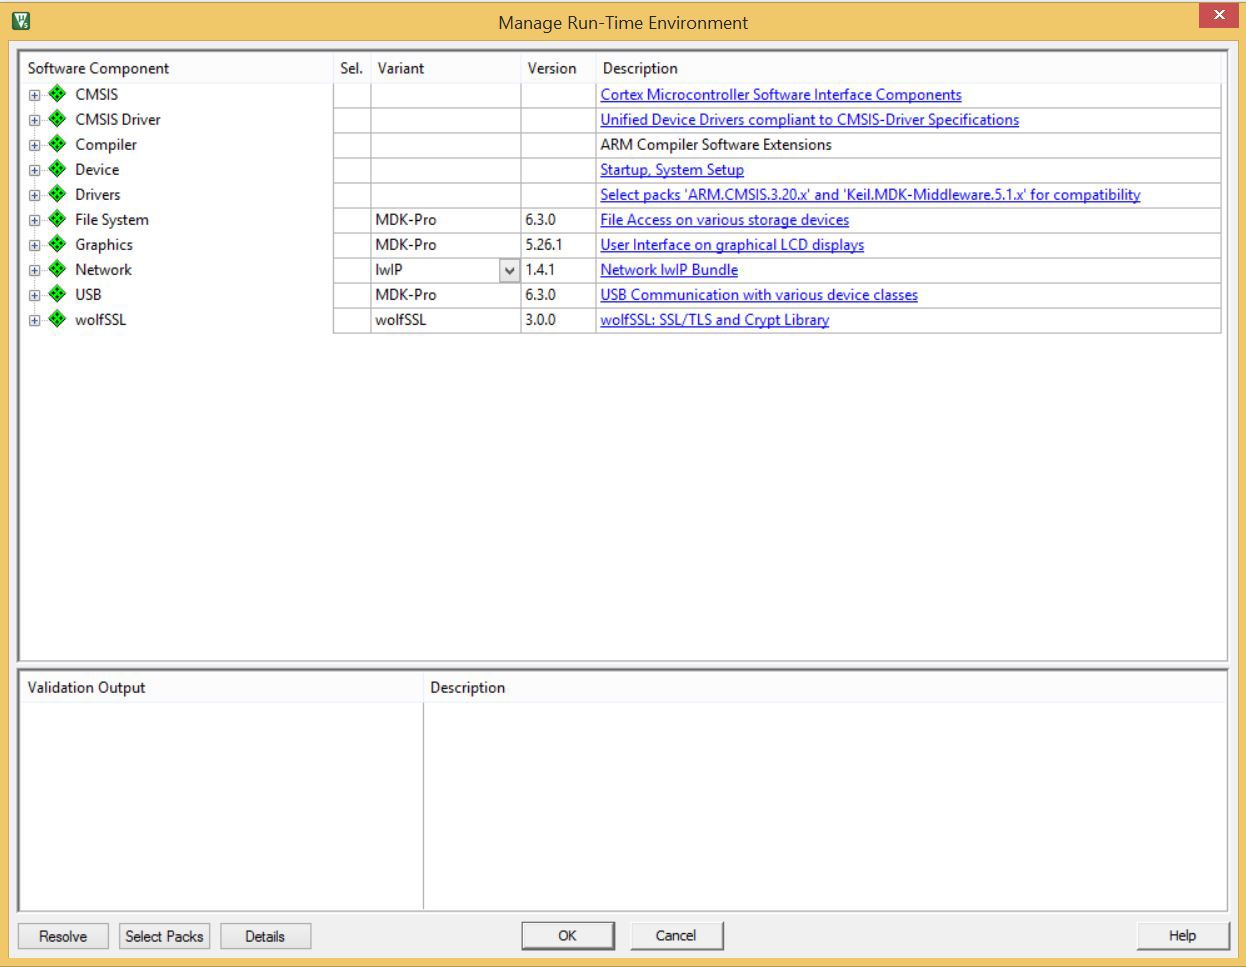Click the MDK-Pro variant cell for USB
The height and width of the screenshot is (967, 1246).
(446, 295)
